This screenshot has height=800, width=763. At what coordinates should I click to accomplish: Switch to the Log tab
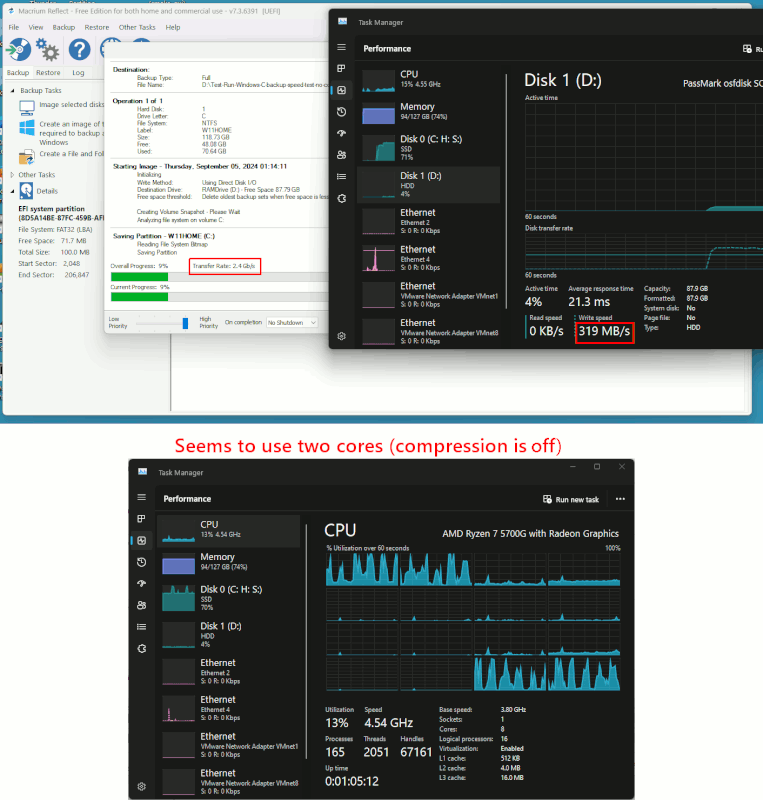pyautogui.click(x=78, y=72)
